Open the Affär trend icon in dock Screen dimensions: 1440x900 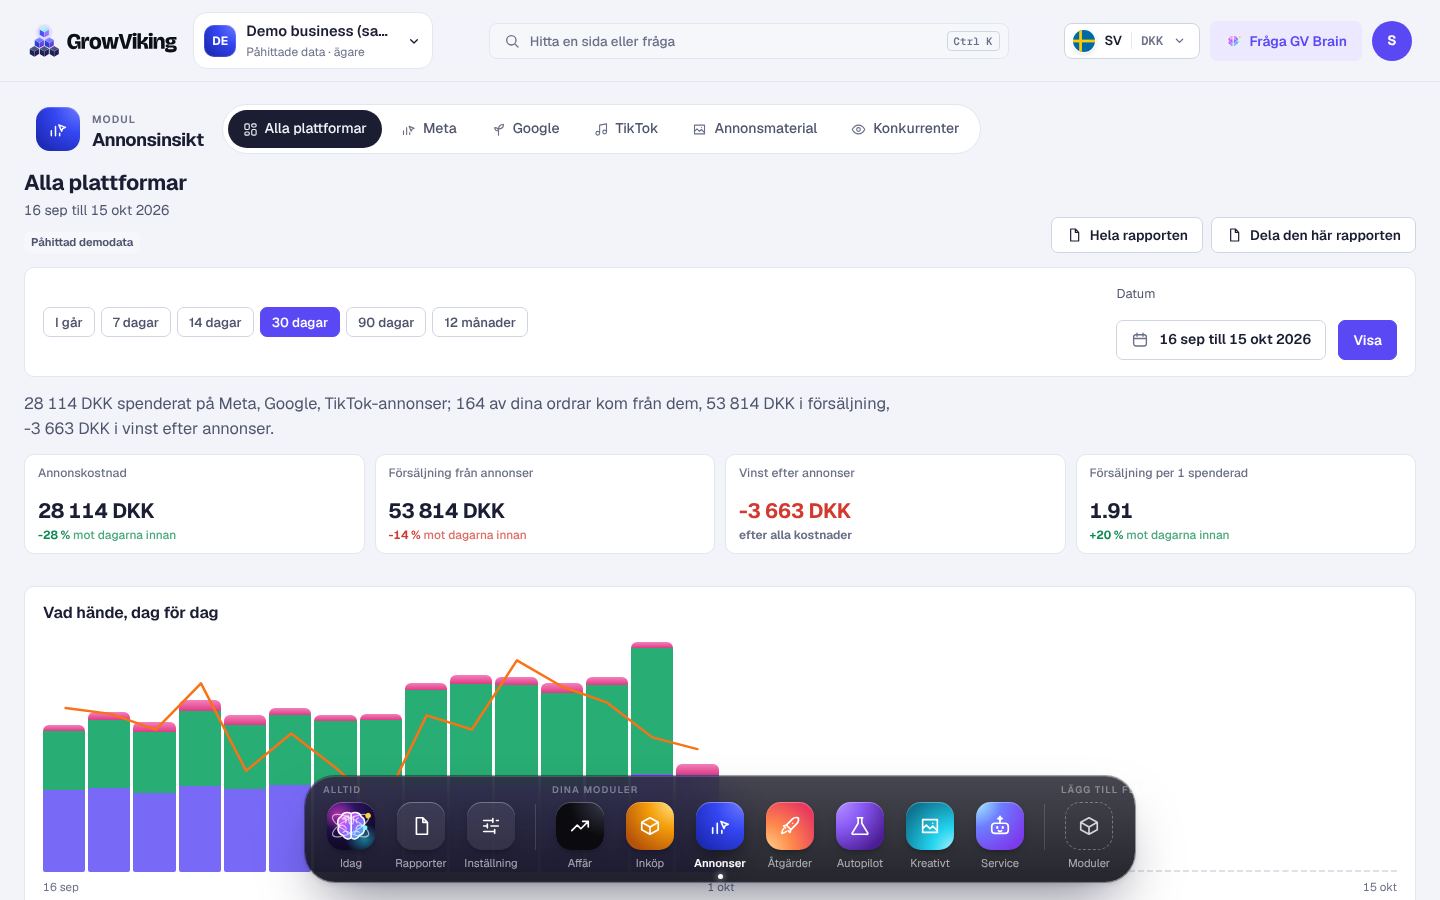tap(580, 826)
